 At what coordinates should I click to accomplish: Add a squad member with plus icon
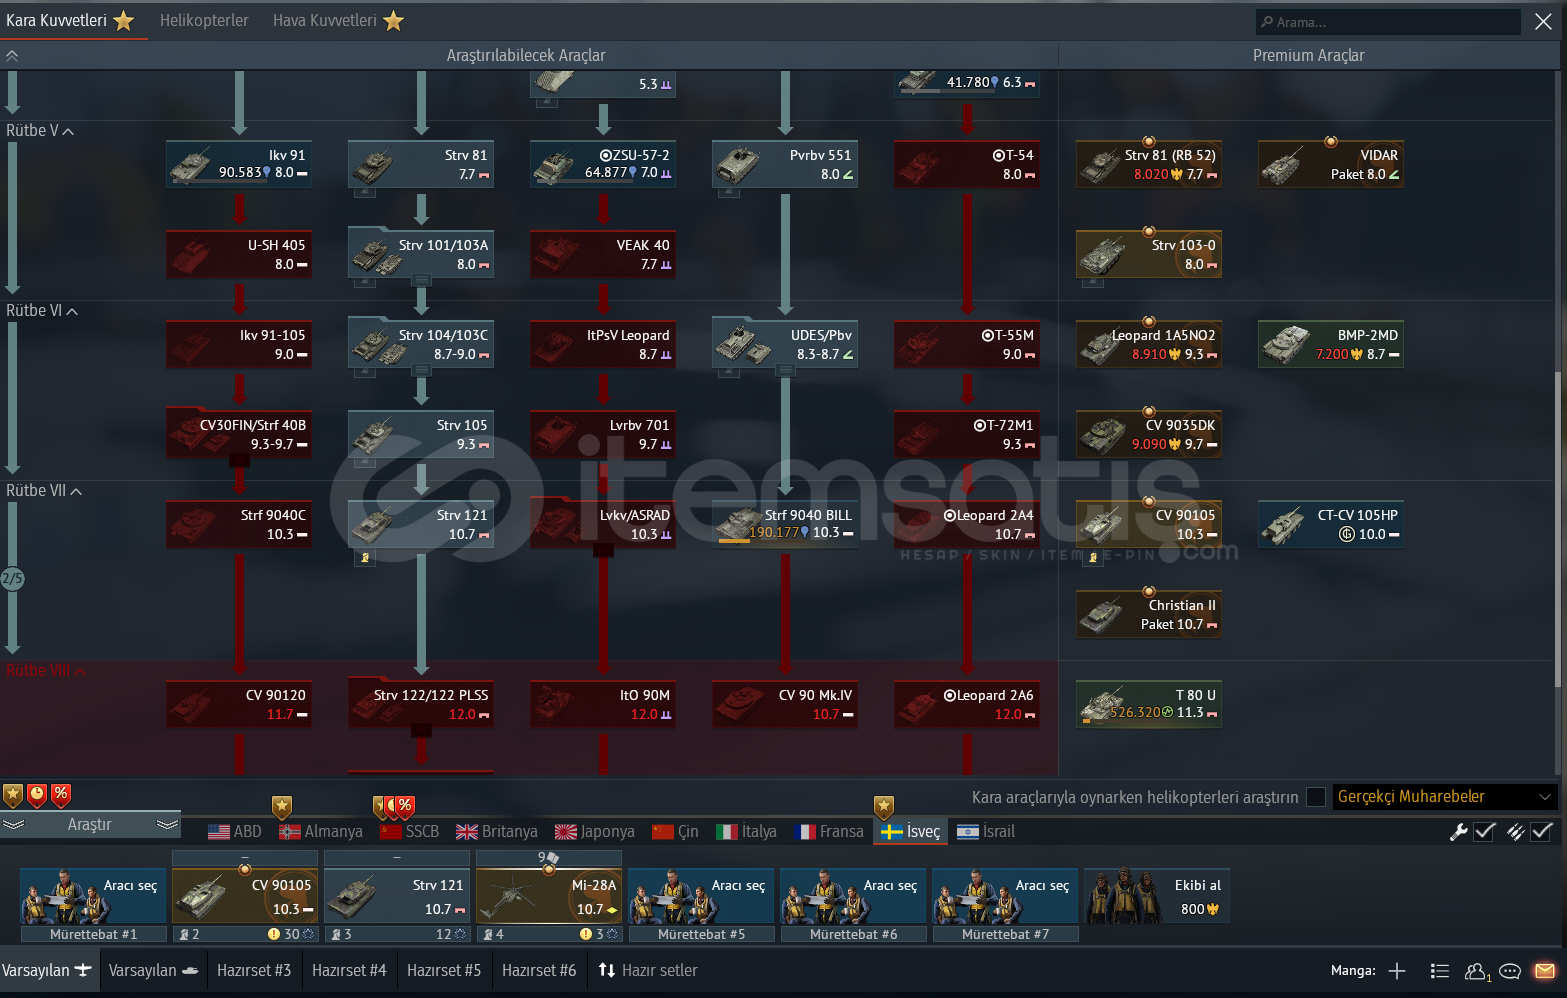[x=1397, y=970]
